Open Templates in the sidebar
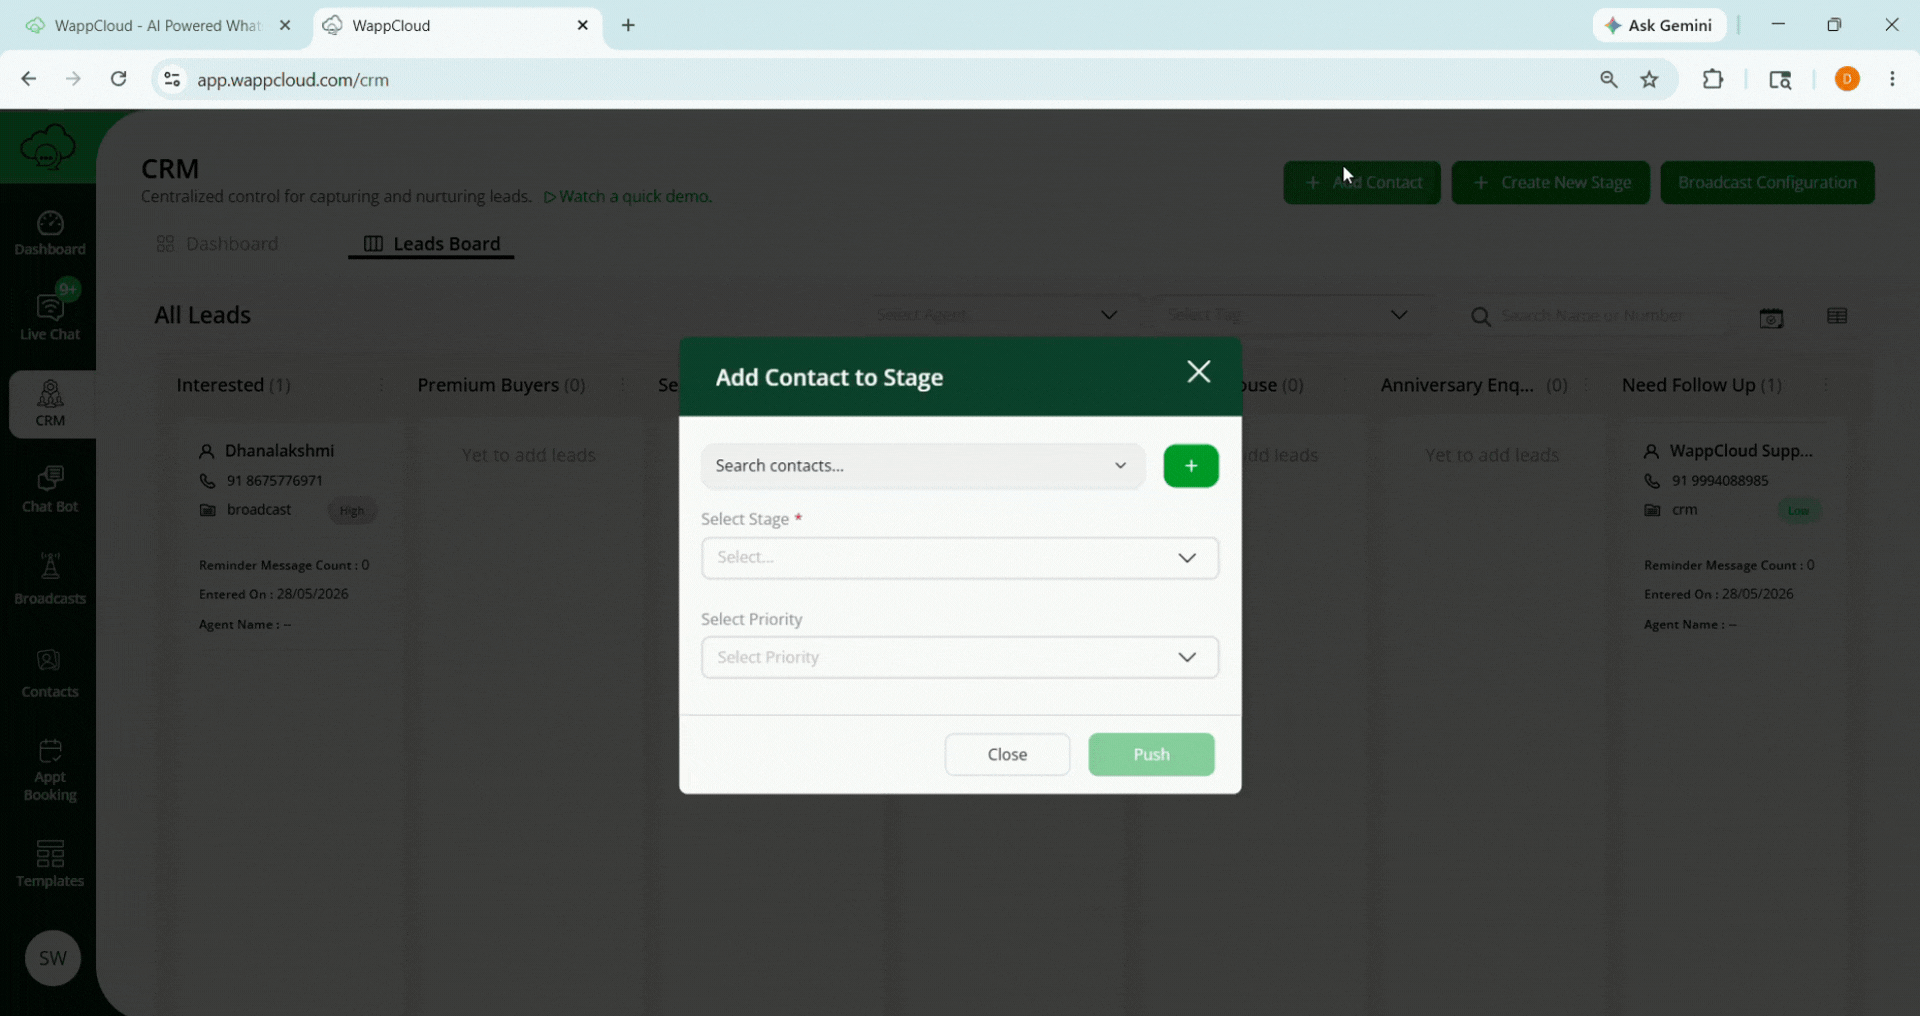 point(50,864)
